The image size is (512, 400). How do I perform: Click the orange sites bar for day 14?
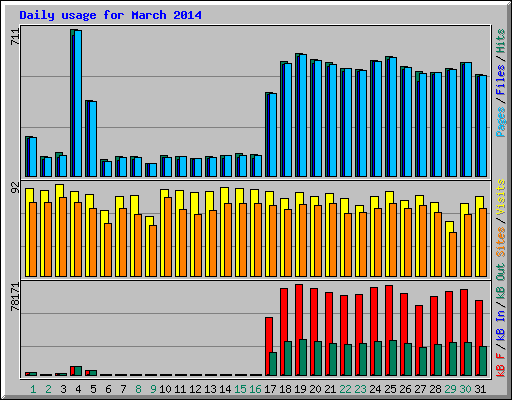pos(228,240)
